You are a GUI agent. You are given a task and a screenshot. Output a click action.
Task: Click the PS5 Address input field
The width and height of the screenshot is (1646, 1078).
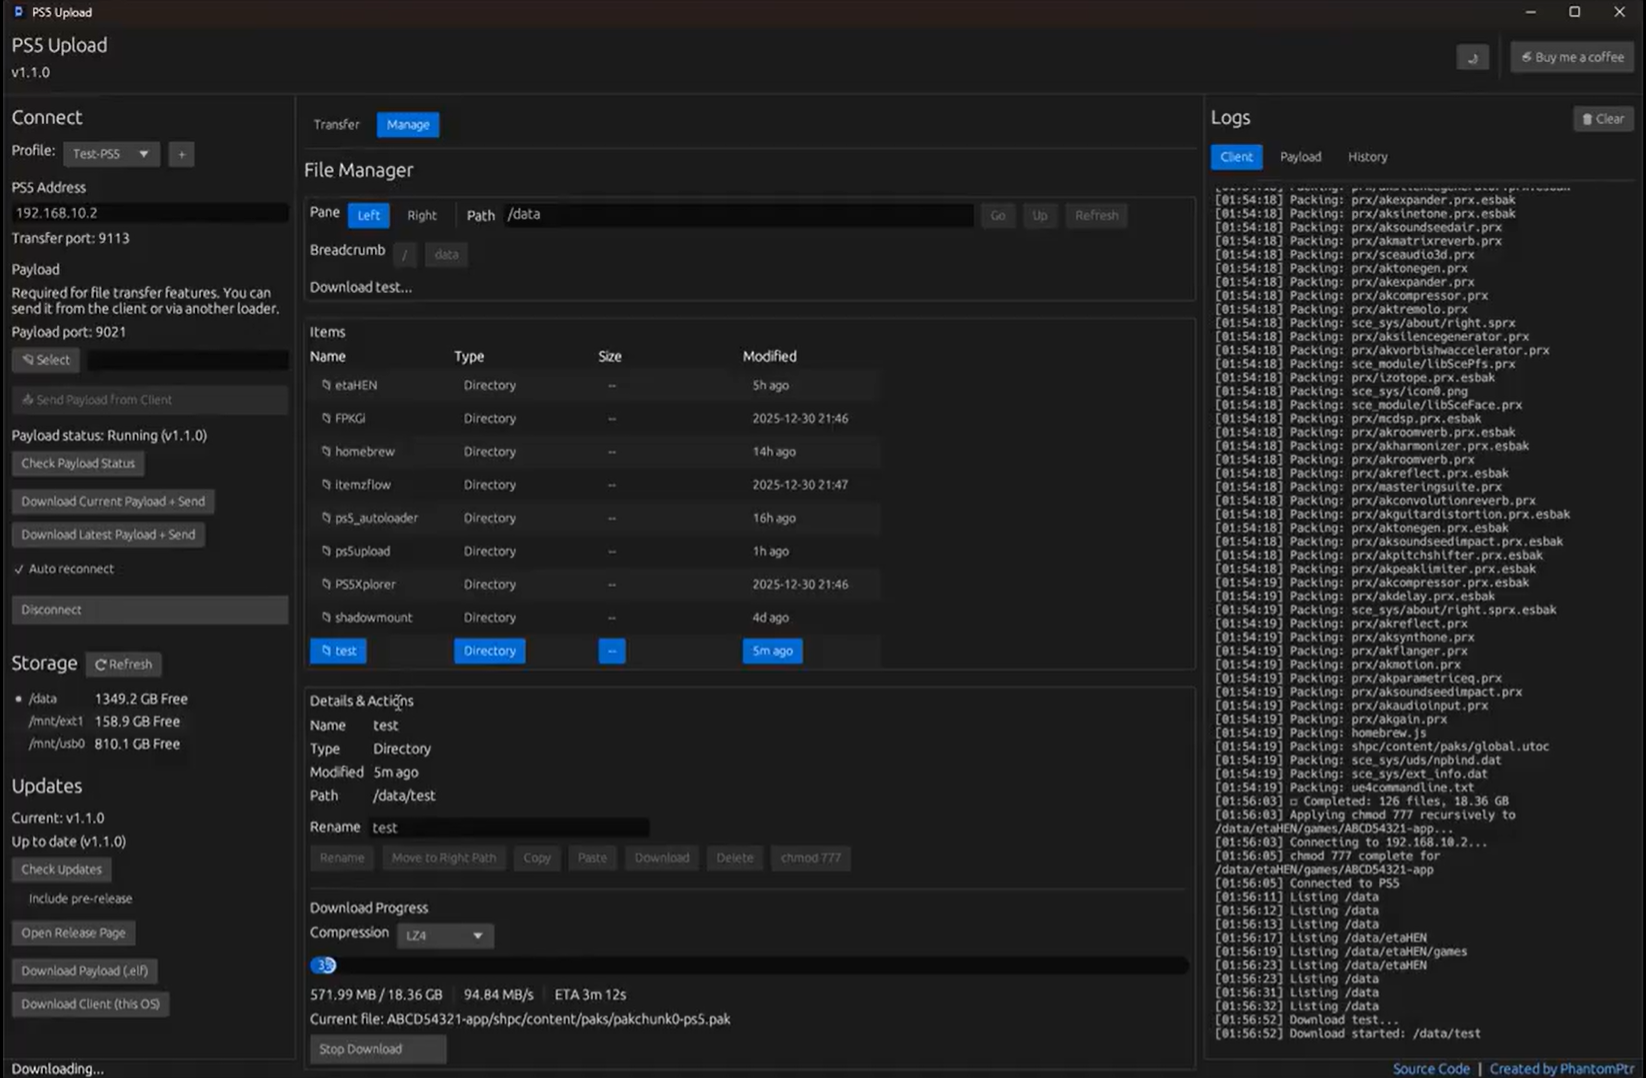point(150,213)
